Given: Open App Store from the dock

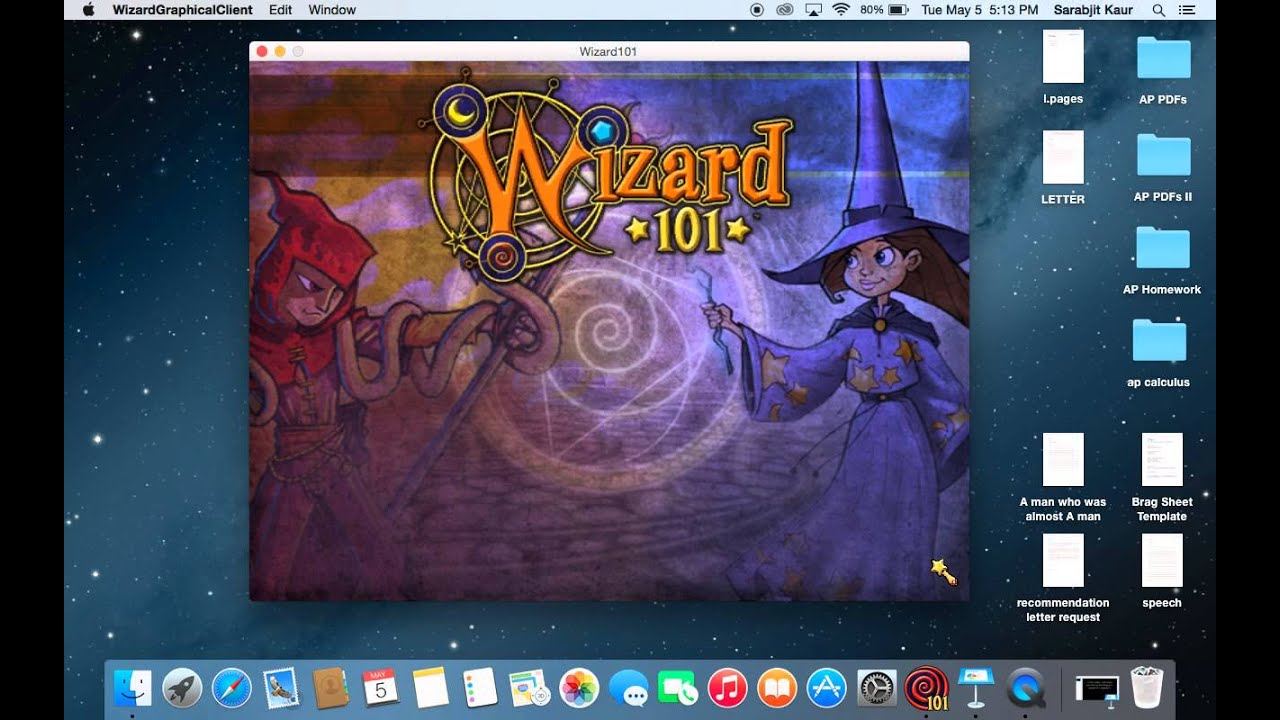Looking at the screenshot, I should click(x=827, y=688).
